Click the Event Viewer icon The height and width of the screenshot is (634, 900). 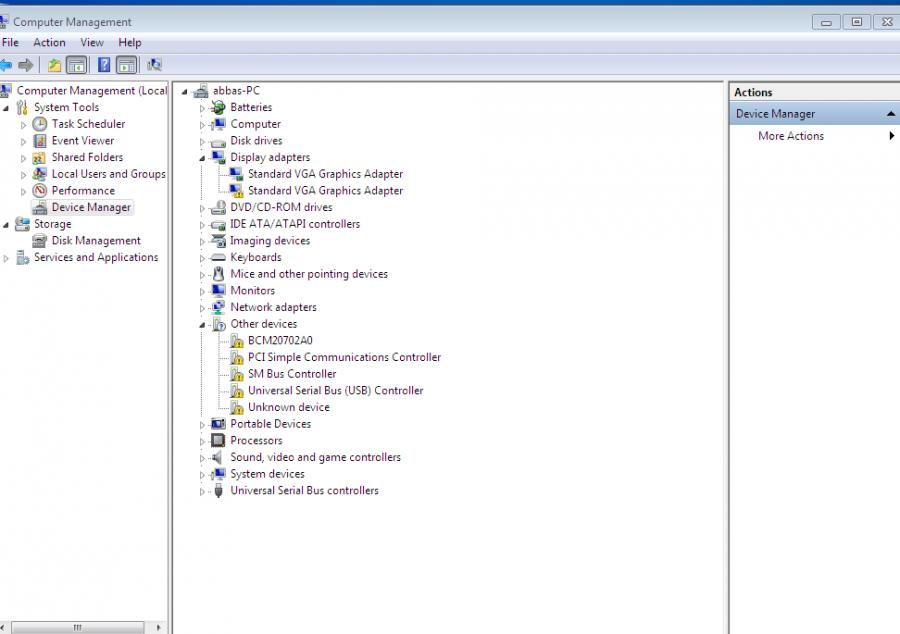point(40,141)
